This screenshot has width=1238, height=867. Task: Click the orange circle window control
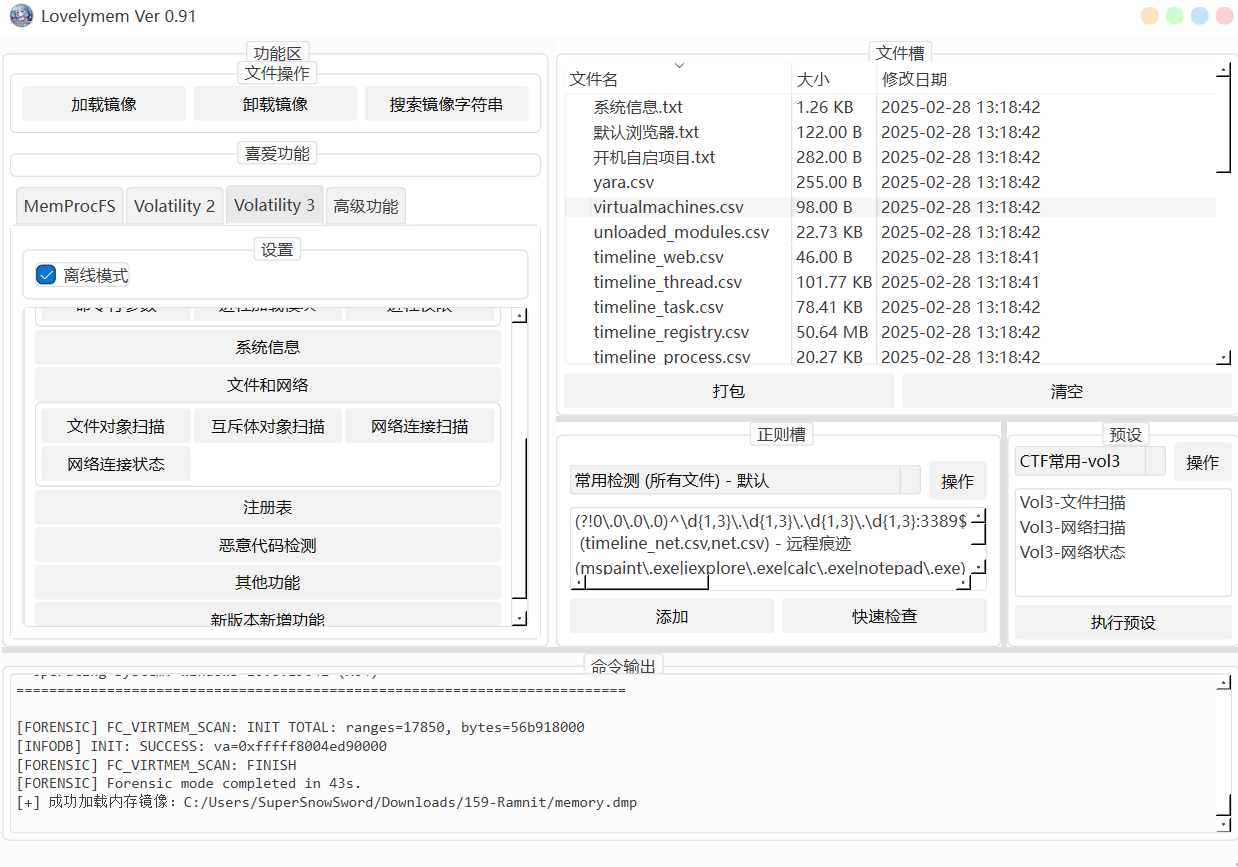1150,16
